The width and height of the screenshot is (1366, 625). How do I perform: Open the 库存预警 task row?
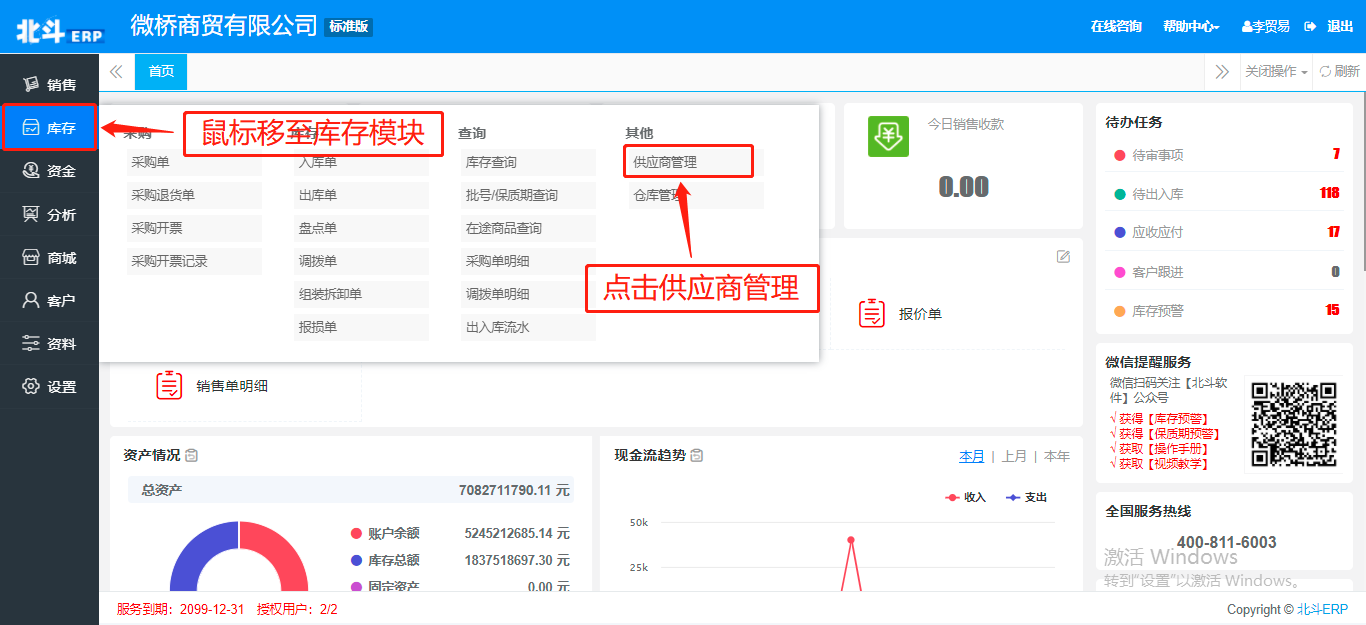[x=1226, y=311]
